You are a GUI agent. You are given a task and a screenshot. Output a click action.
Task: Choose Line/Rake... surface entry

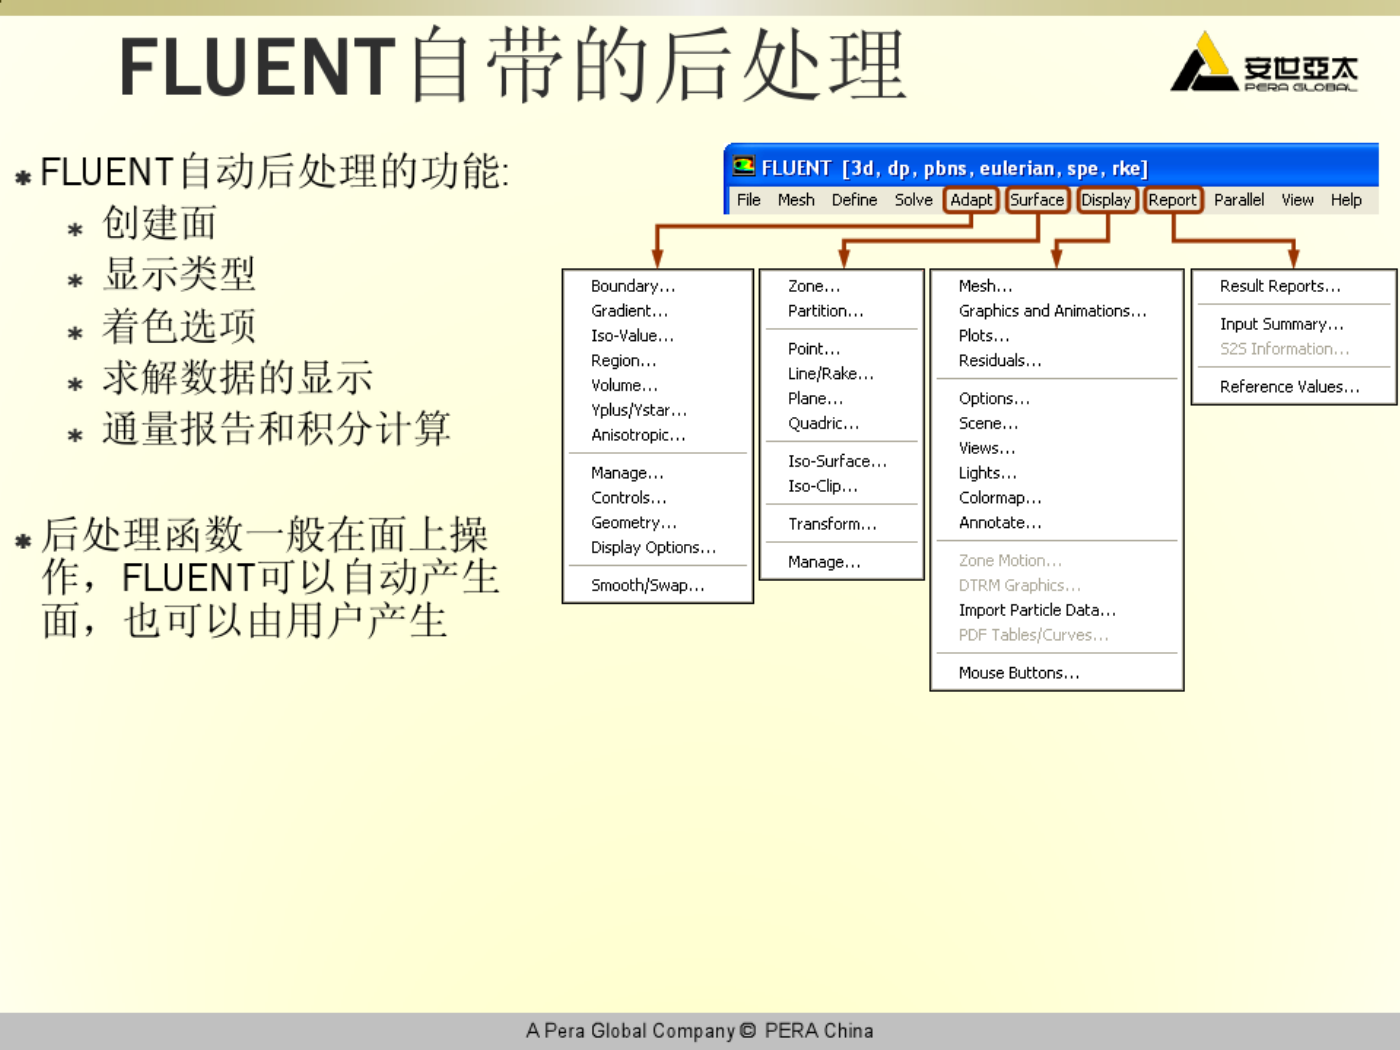click(x=830, y=374)
